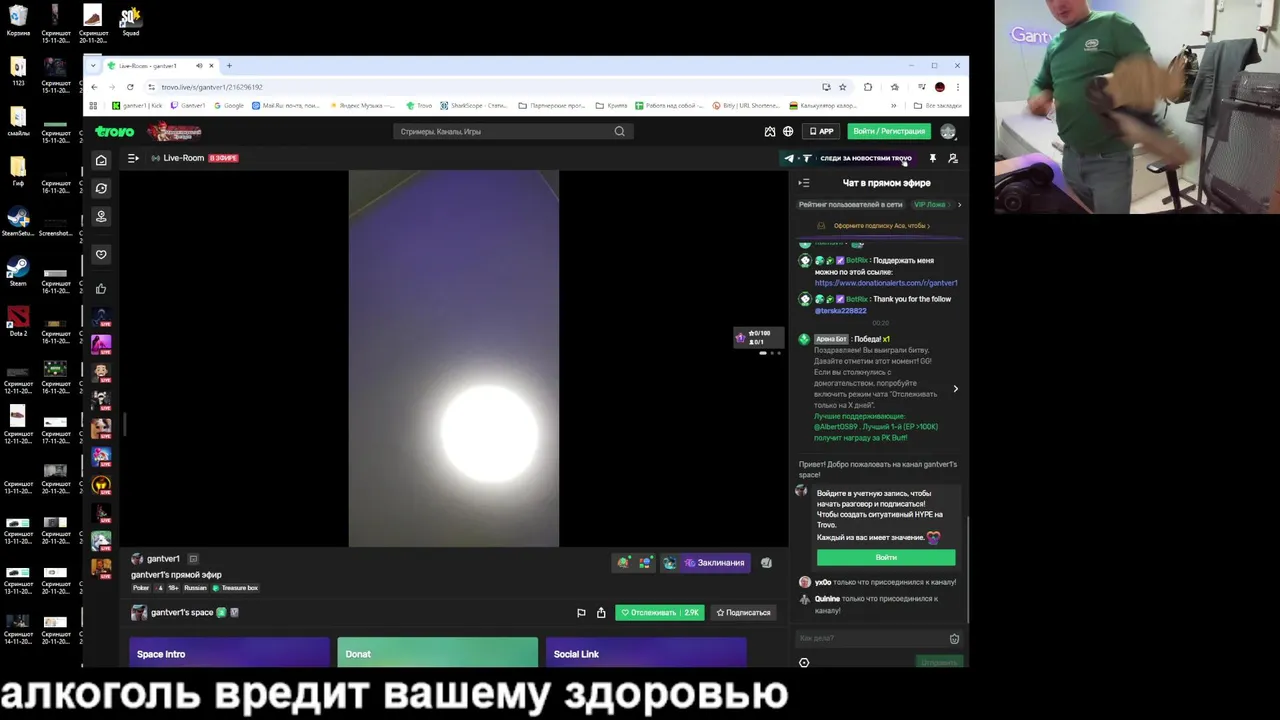Screen dimensions: 1280x720
Task: Open the chat gift box icon
Action: click(954, 639)
